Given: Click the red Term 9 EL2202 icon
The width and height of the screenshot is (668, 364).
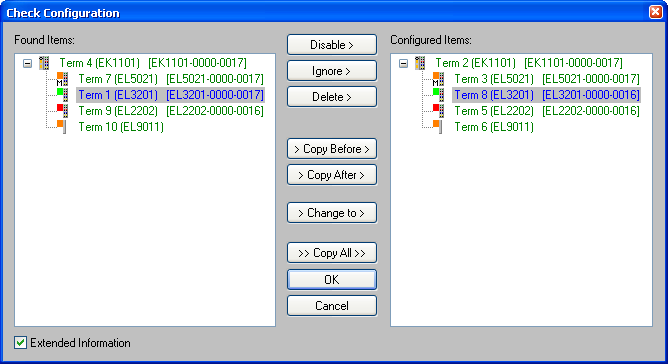Looking at the screenshot, I should pos(62,111).
